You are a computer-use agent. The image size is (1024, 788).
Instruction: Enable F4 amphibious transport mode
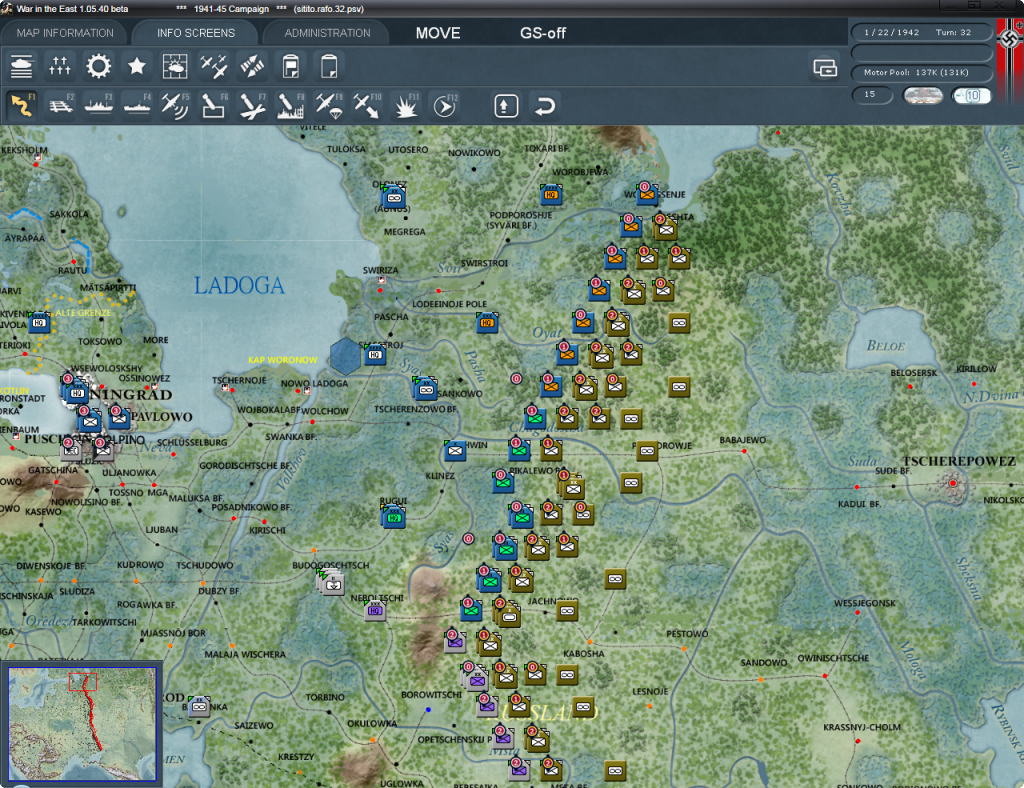137,106
